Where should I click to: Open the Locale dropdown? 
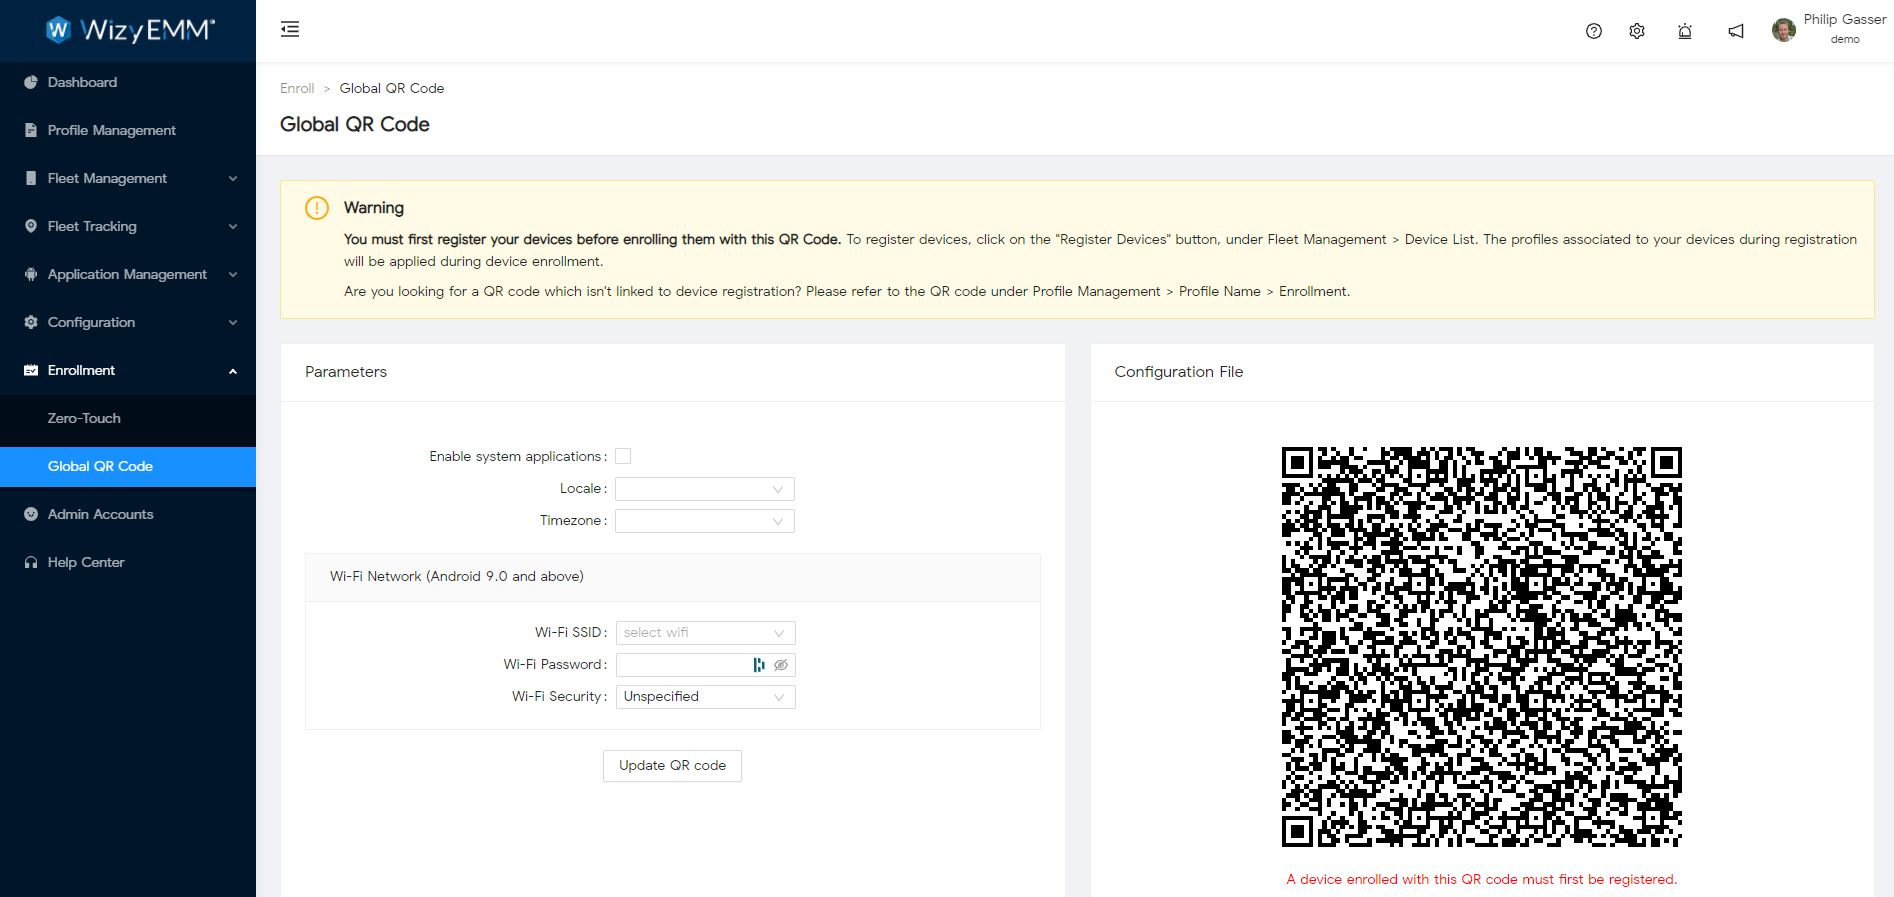(x=705, y=489)
